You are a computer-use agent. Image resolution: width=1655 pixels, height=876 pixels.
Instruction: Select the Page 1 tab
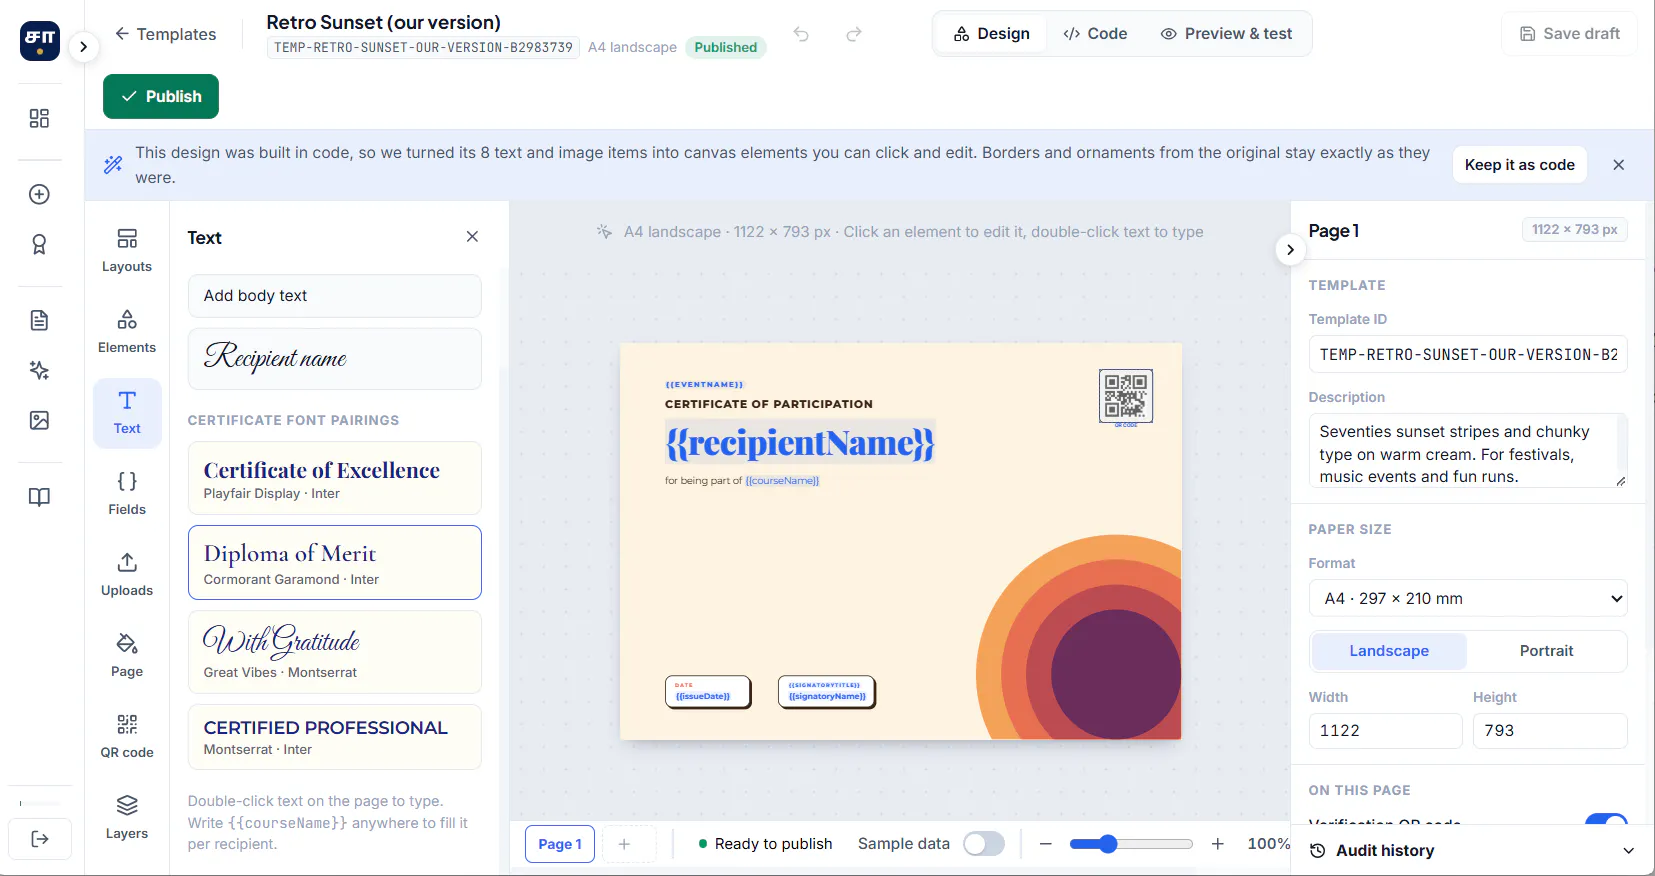tap(560, 844)
